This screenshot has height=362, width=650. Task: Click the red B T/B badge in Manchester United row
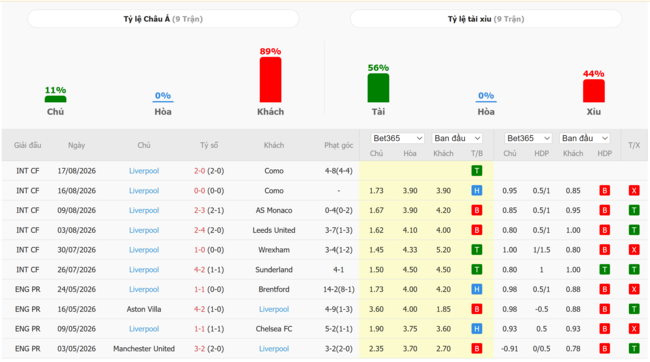[x=477, y=349]
